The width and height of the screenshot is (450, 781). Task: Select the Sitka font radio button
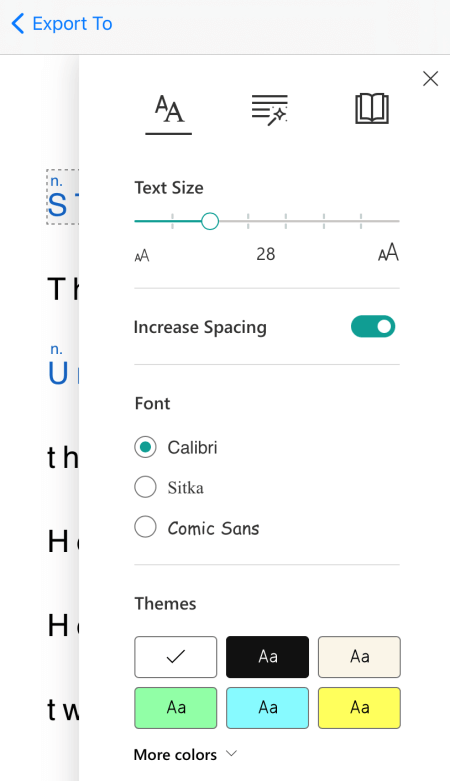145,487
